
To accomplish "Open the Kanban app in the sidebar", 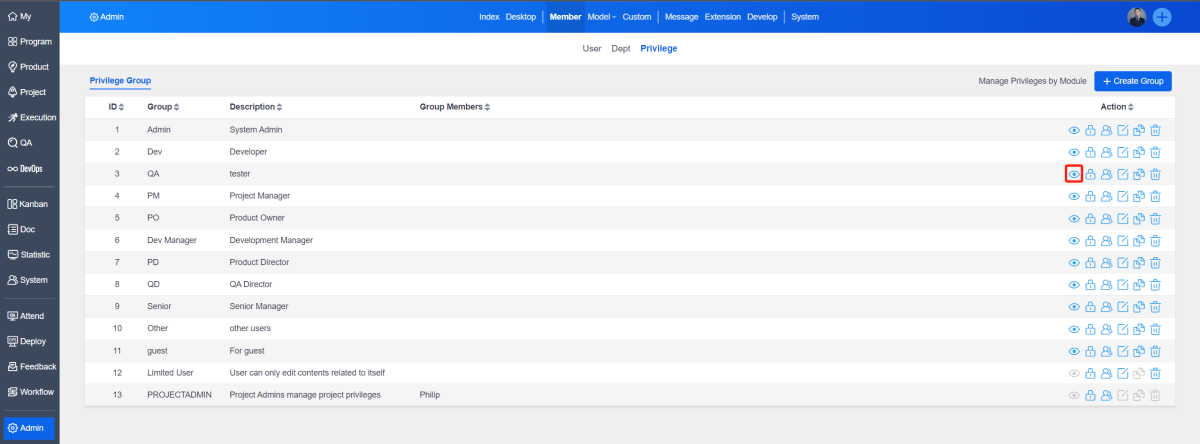I will pyautogui.click(x=29, y=204).
